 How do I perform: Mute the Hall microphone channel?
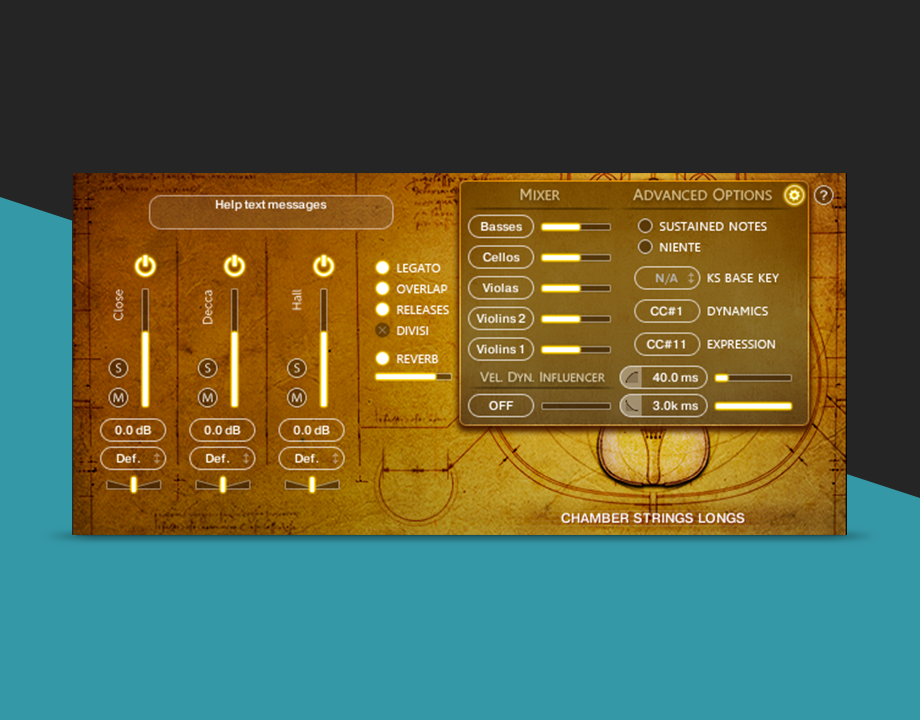[x=296, y=398]
